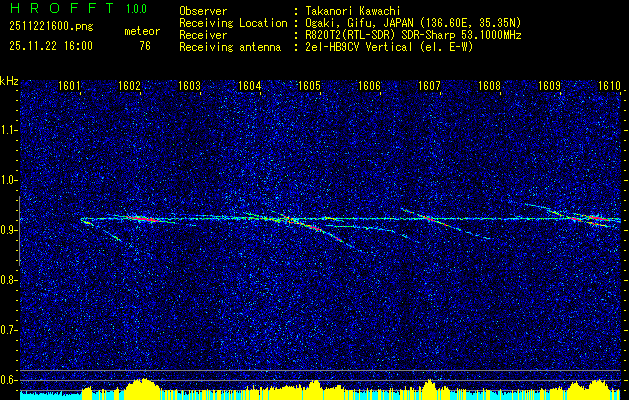Image resolution: width=629 pixels, height=400 pixels.
Task: Click the location Ogaki, Gifu, JAPAN coordinates
Action: point(413,23)
